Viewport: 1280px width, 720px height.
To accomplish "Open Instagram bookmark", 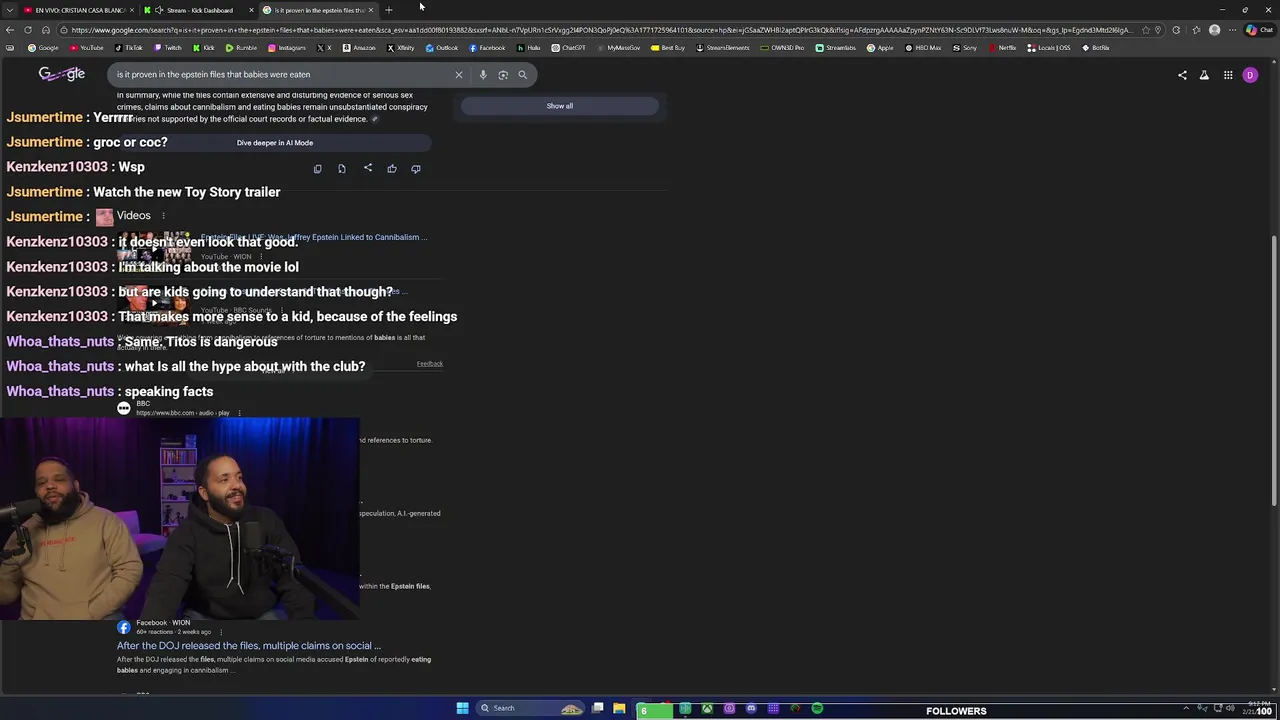I will (x=286, y=48).
